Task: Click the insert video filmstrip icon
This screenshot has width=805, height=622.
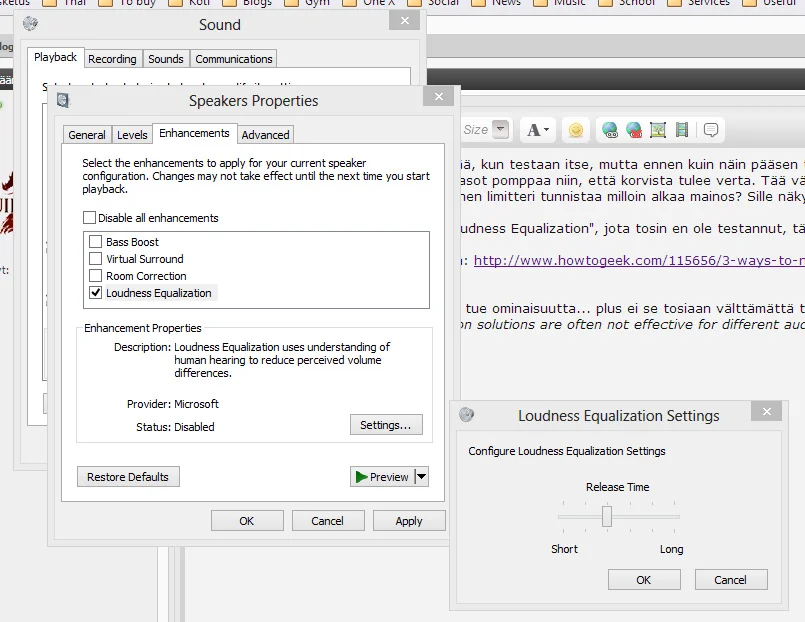Action: point(681,130)
